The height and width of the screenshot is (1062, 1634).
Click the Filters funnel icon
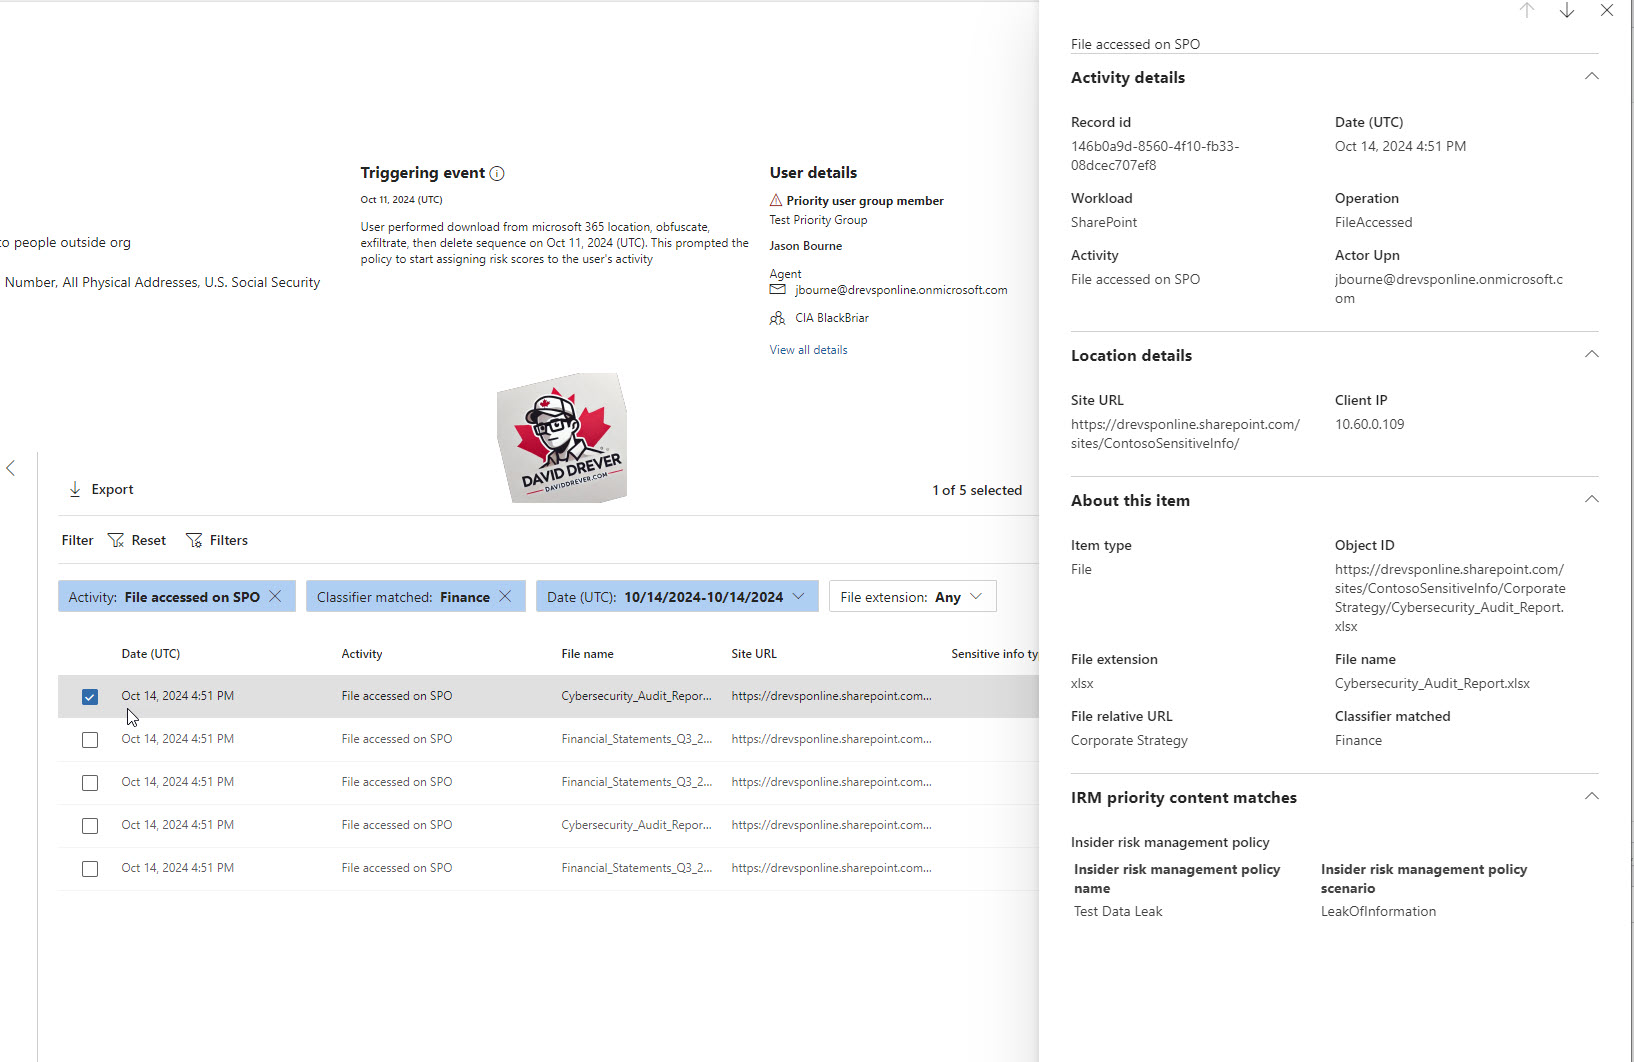click(194, 540)
